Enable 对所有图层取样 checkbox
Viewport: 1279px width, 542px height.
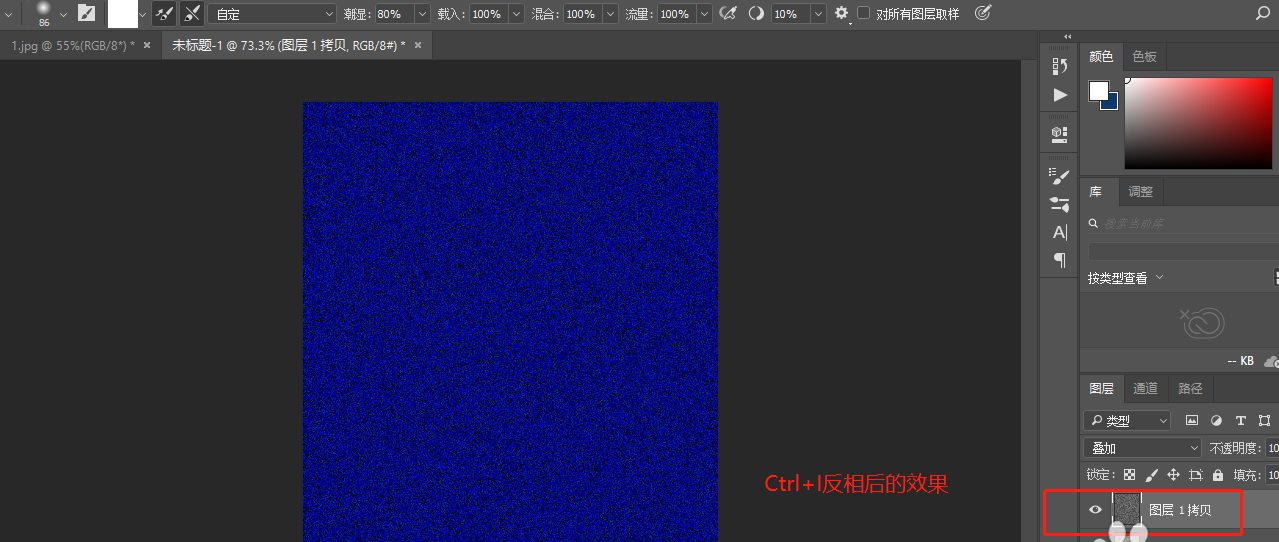[x=864, y=13]
